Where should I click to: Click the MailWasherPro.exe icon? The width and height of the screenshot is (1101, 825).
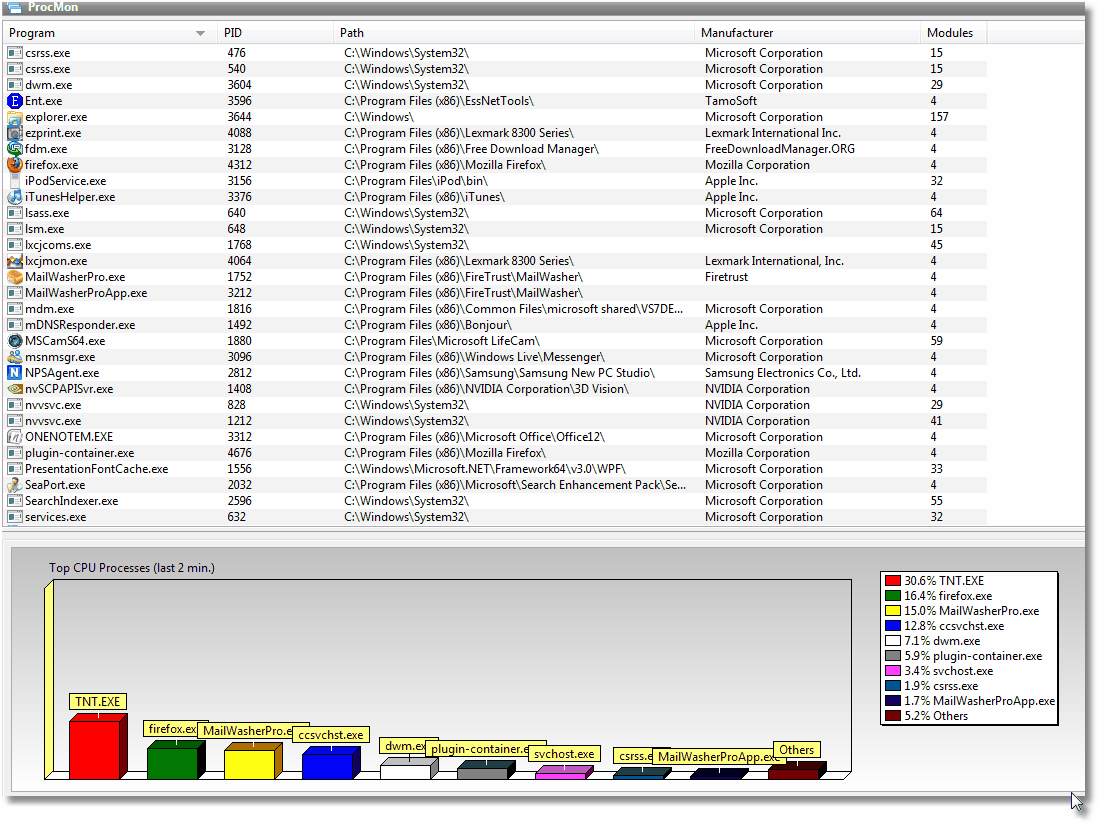coord(15,277)
